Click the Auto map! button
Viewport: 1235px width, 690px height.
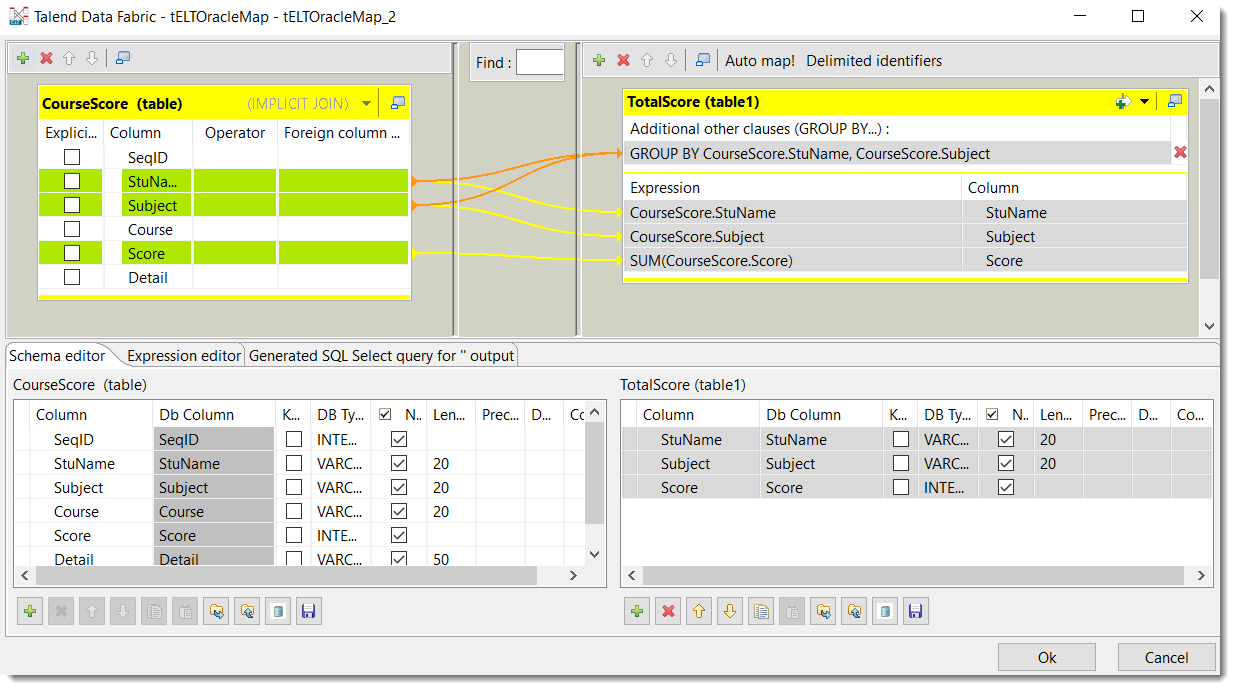760,60
